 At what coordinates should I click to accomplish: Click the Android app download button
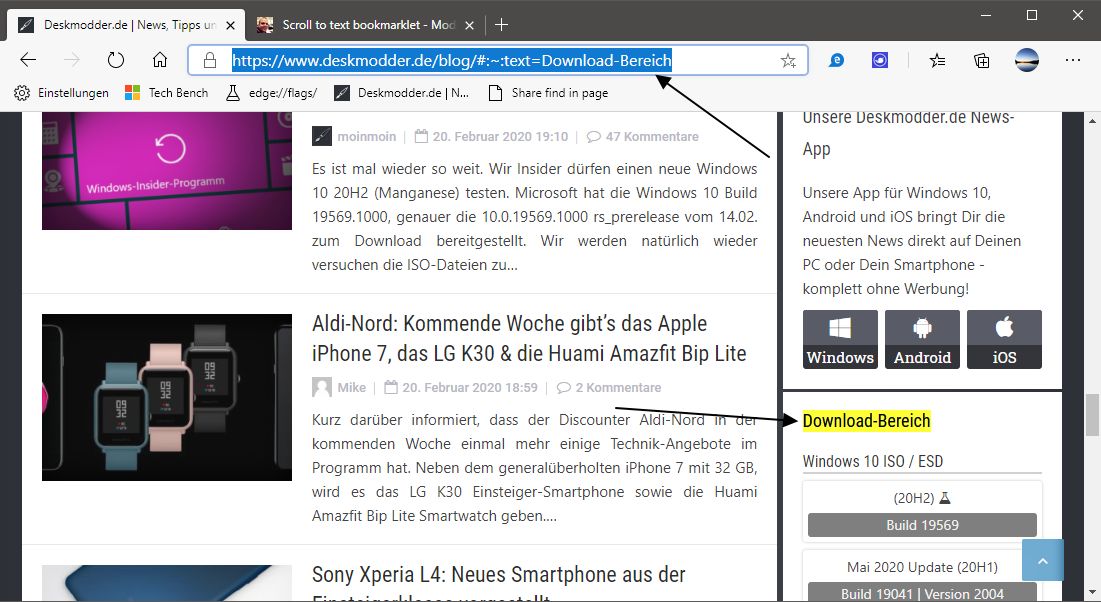click(922, 340)
